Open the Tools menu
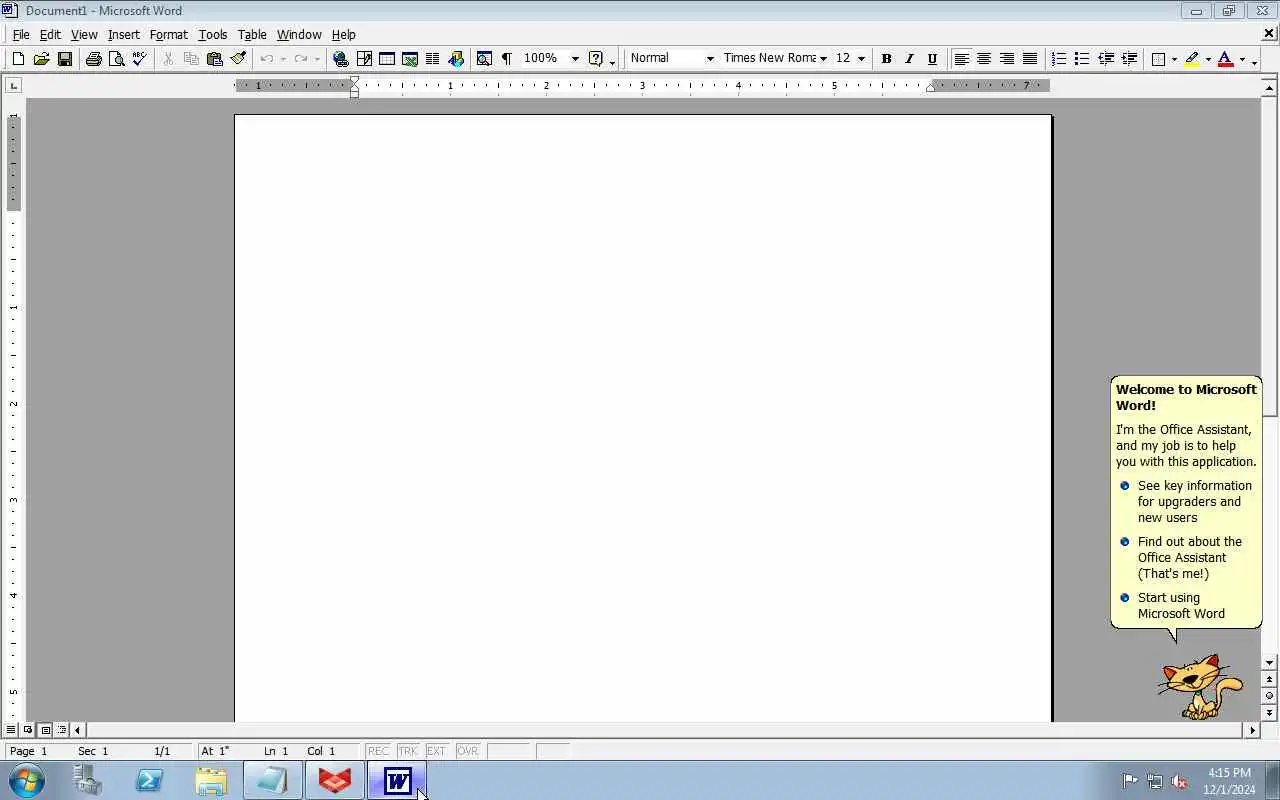Viewport: 1280px width, 800px height. pos(212,34)
